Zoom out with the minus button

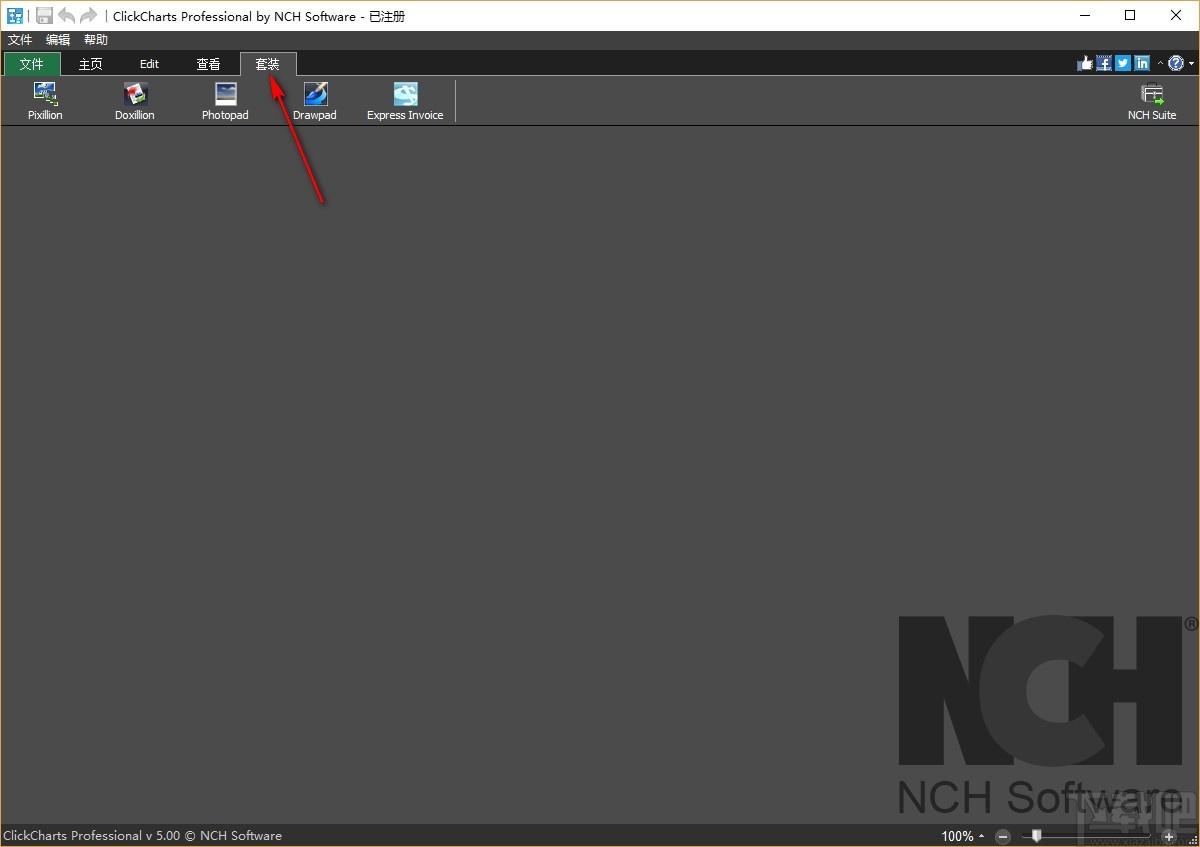(x=1003, y=836)
